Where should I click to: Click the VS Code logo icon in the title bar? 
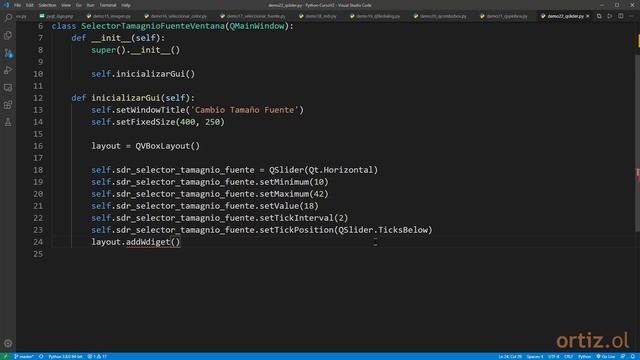(x=6, y=5)
